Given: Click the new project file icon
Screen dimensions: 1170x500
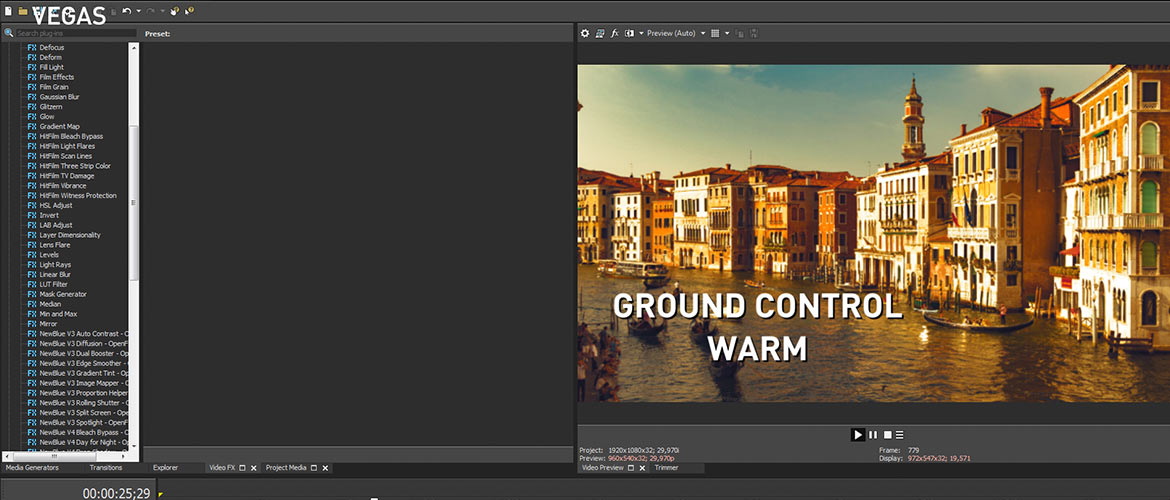Looking at the screenshot, I should (9, 11).
